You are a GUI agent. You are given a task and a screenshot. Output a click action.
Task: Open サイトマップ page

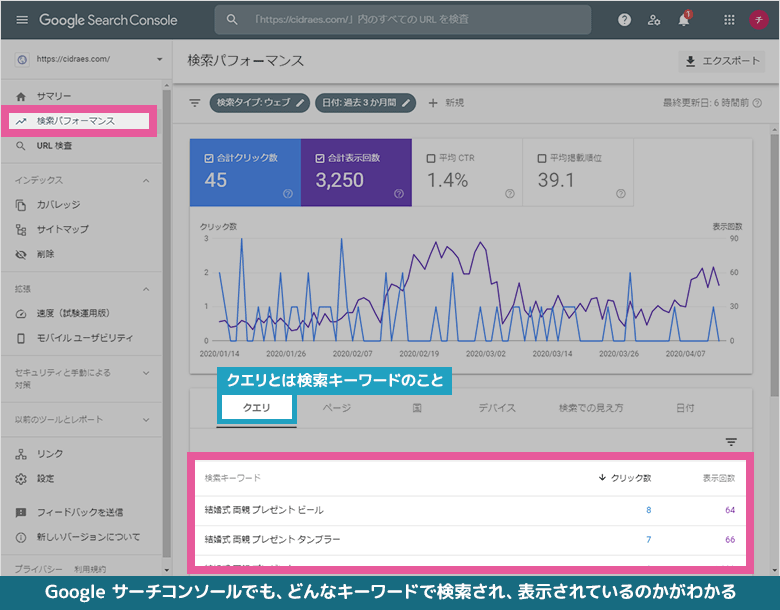pos(62,229)
